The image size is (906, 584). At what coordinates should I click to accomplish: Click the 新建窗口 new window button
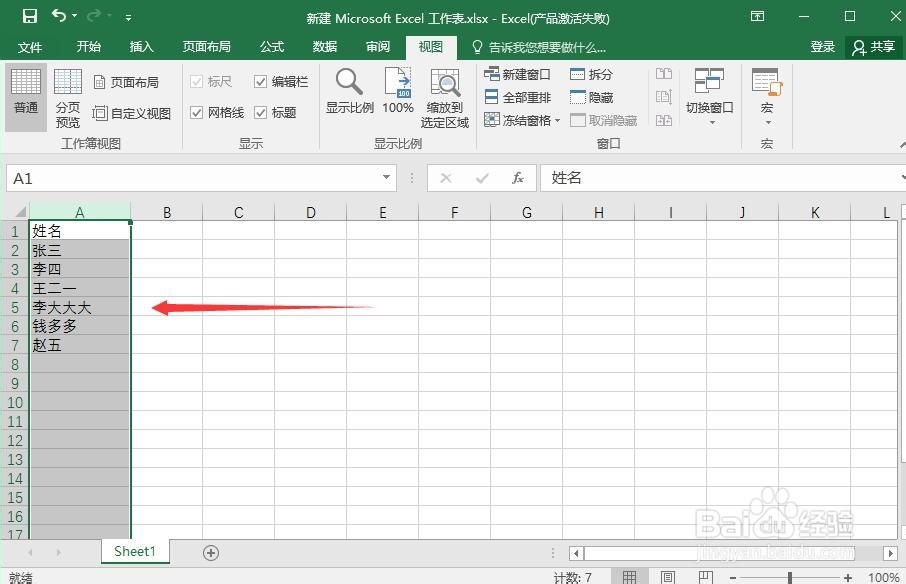click(517, 75)
